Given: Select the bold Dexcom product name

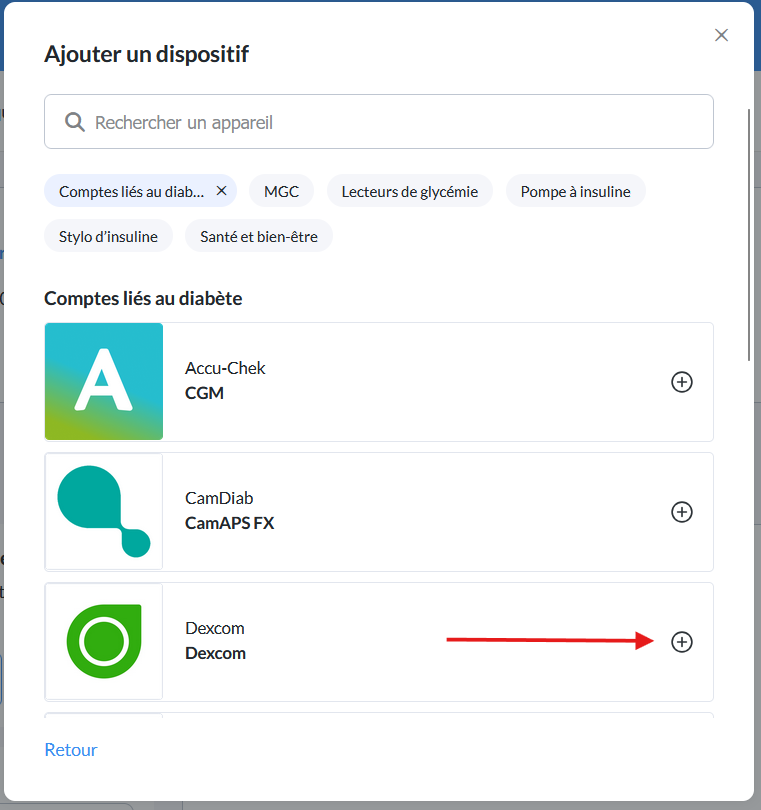Looking at the screenshot, I should (x=215, y=653).
